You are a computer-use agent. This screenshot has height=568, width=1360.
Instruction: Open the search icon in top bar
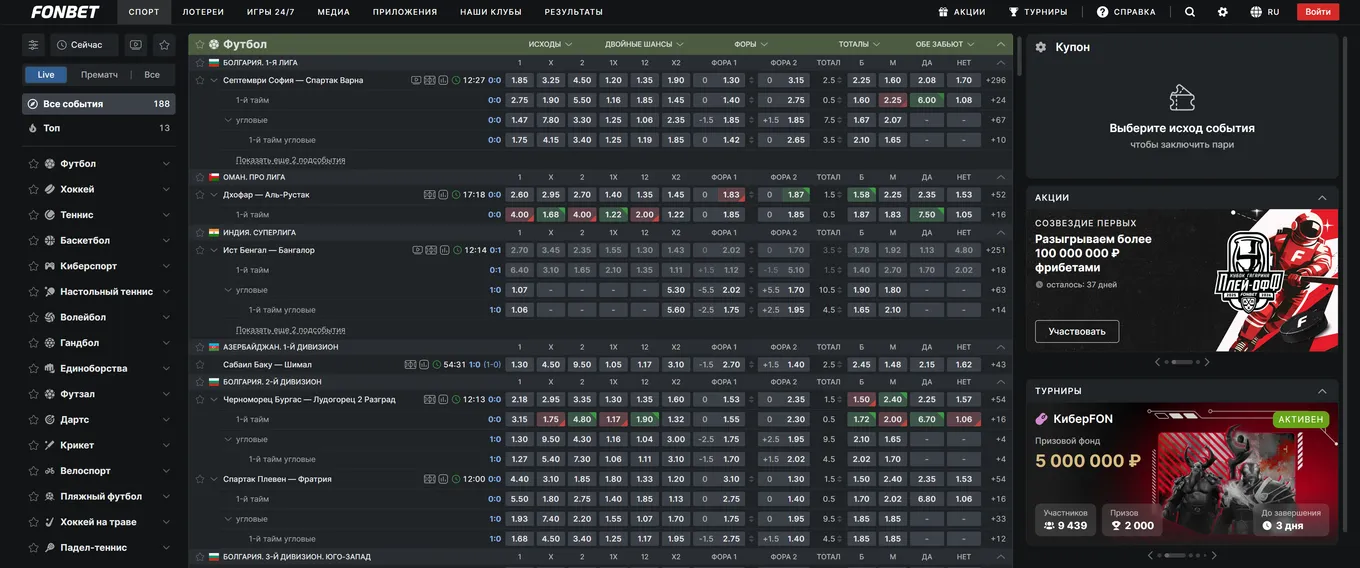1190,12
